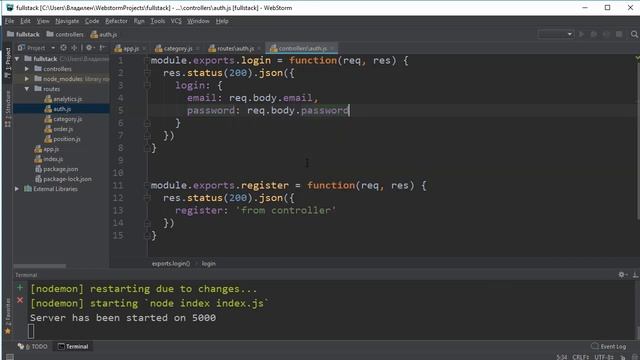The width and height of the screenshot is (640, 360).
Task: Toggle the Favorites side tool tab
Action: tap(8, 316)
